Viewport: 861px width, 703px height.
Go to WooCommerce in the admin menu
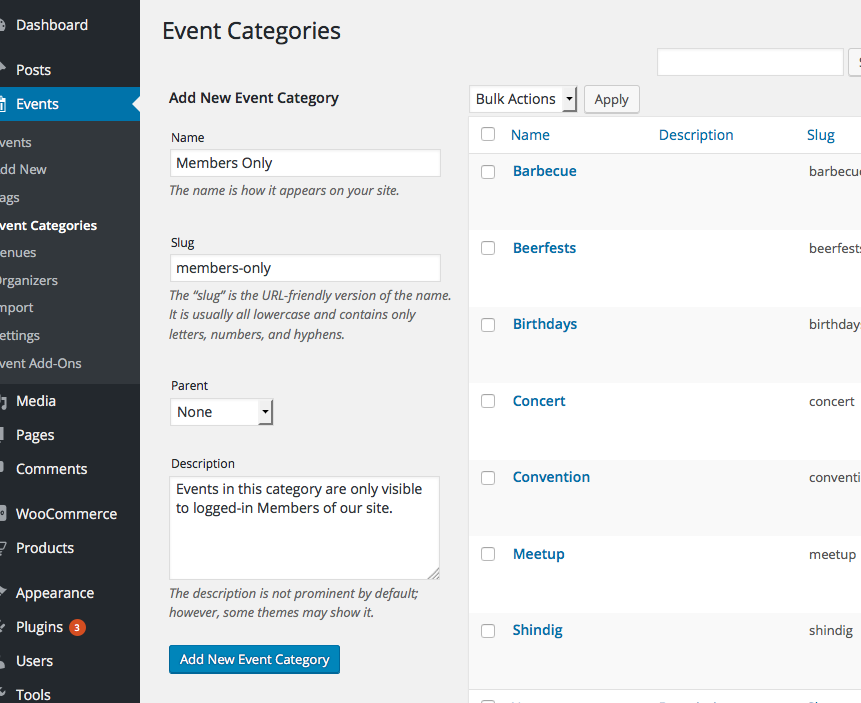(x=66, y=514)
